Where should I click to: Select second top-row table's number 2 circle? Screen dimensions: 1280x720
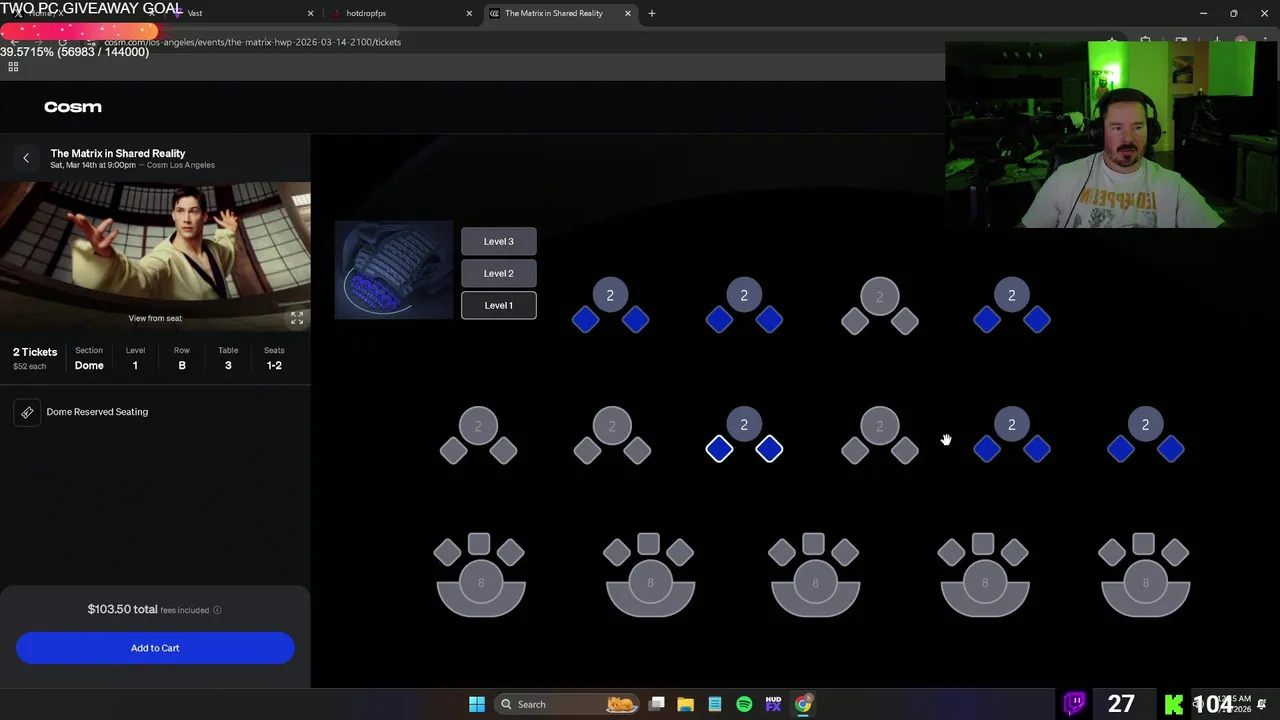click(744, 295)
